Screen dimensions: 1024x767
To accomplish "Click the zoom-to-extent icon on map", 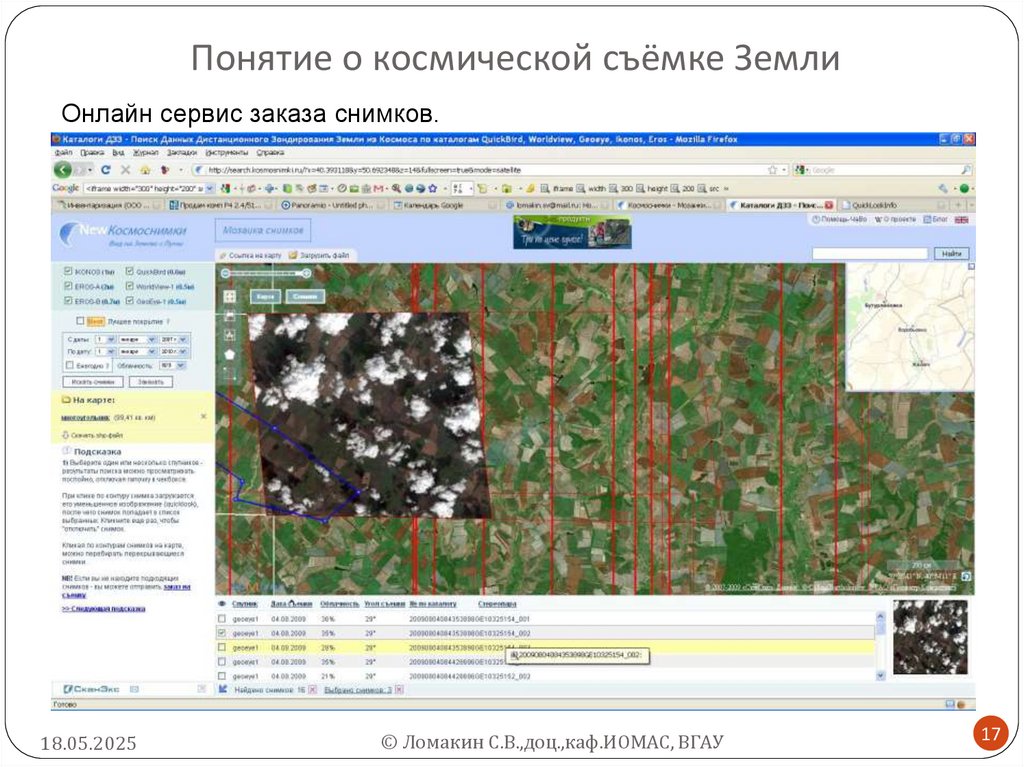I will point(230,296).
